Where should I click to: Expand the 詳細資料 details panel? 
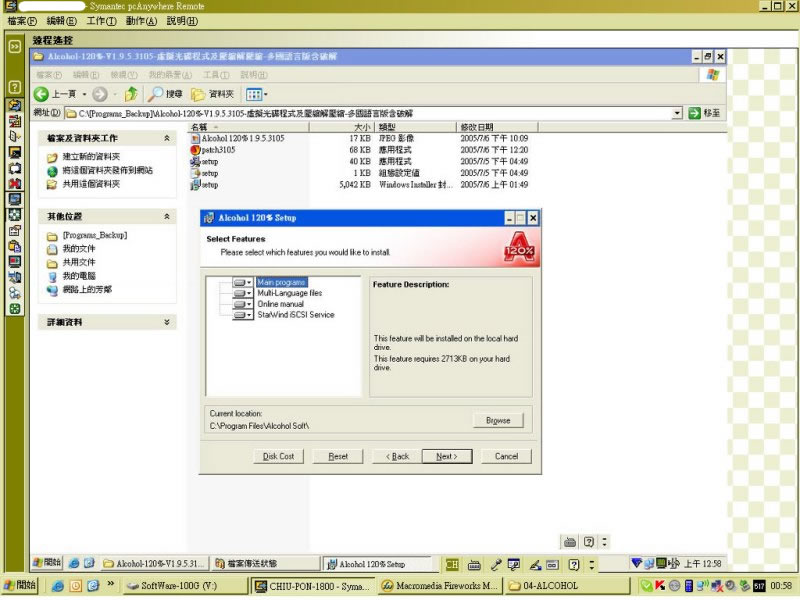pyautogui.click(x=167, y=322)
